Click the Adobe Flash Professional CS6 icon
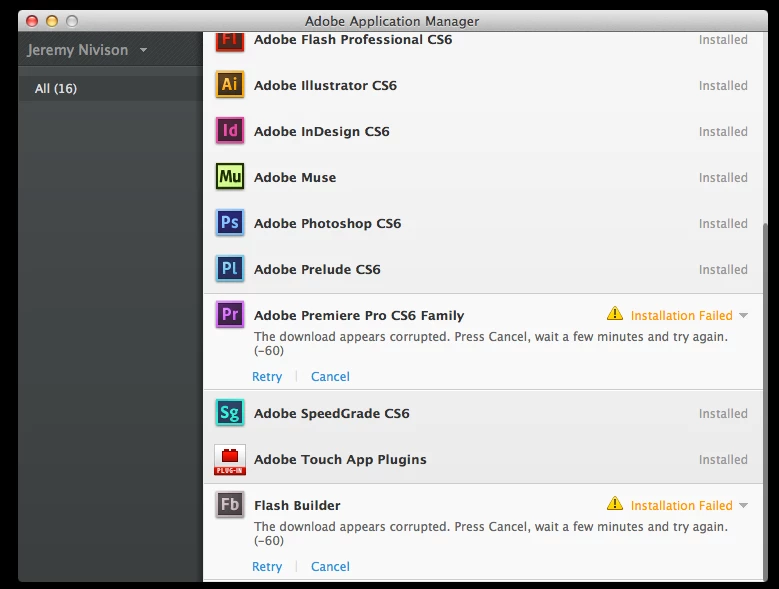 230,41
